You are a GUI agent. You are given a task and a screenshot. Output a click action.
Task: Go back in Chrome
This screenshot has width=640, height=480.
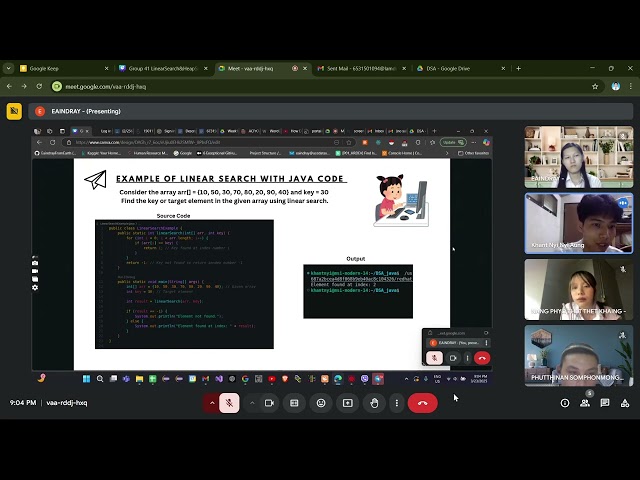(x=9, y=87)
